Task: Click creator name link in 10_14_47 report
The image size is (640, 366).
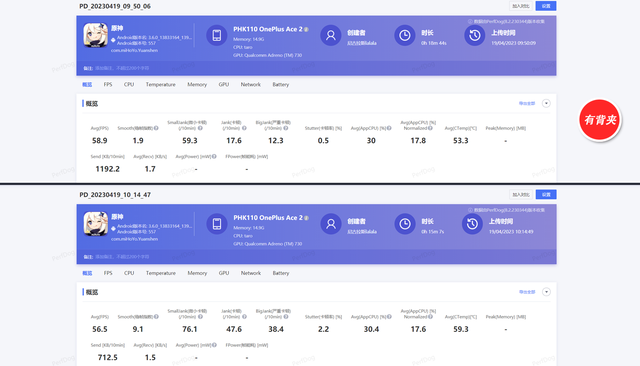Action: 362,231
